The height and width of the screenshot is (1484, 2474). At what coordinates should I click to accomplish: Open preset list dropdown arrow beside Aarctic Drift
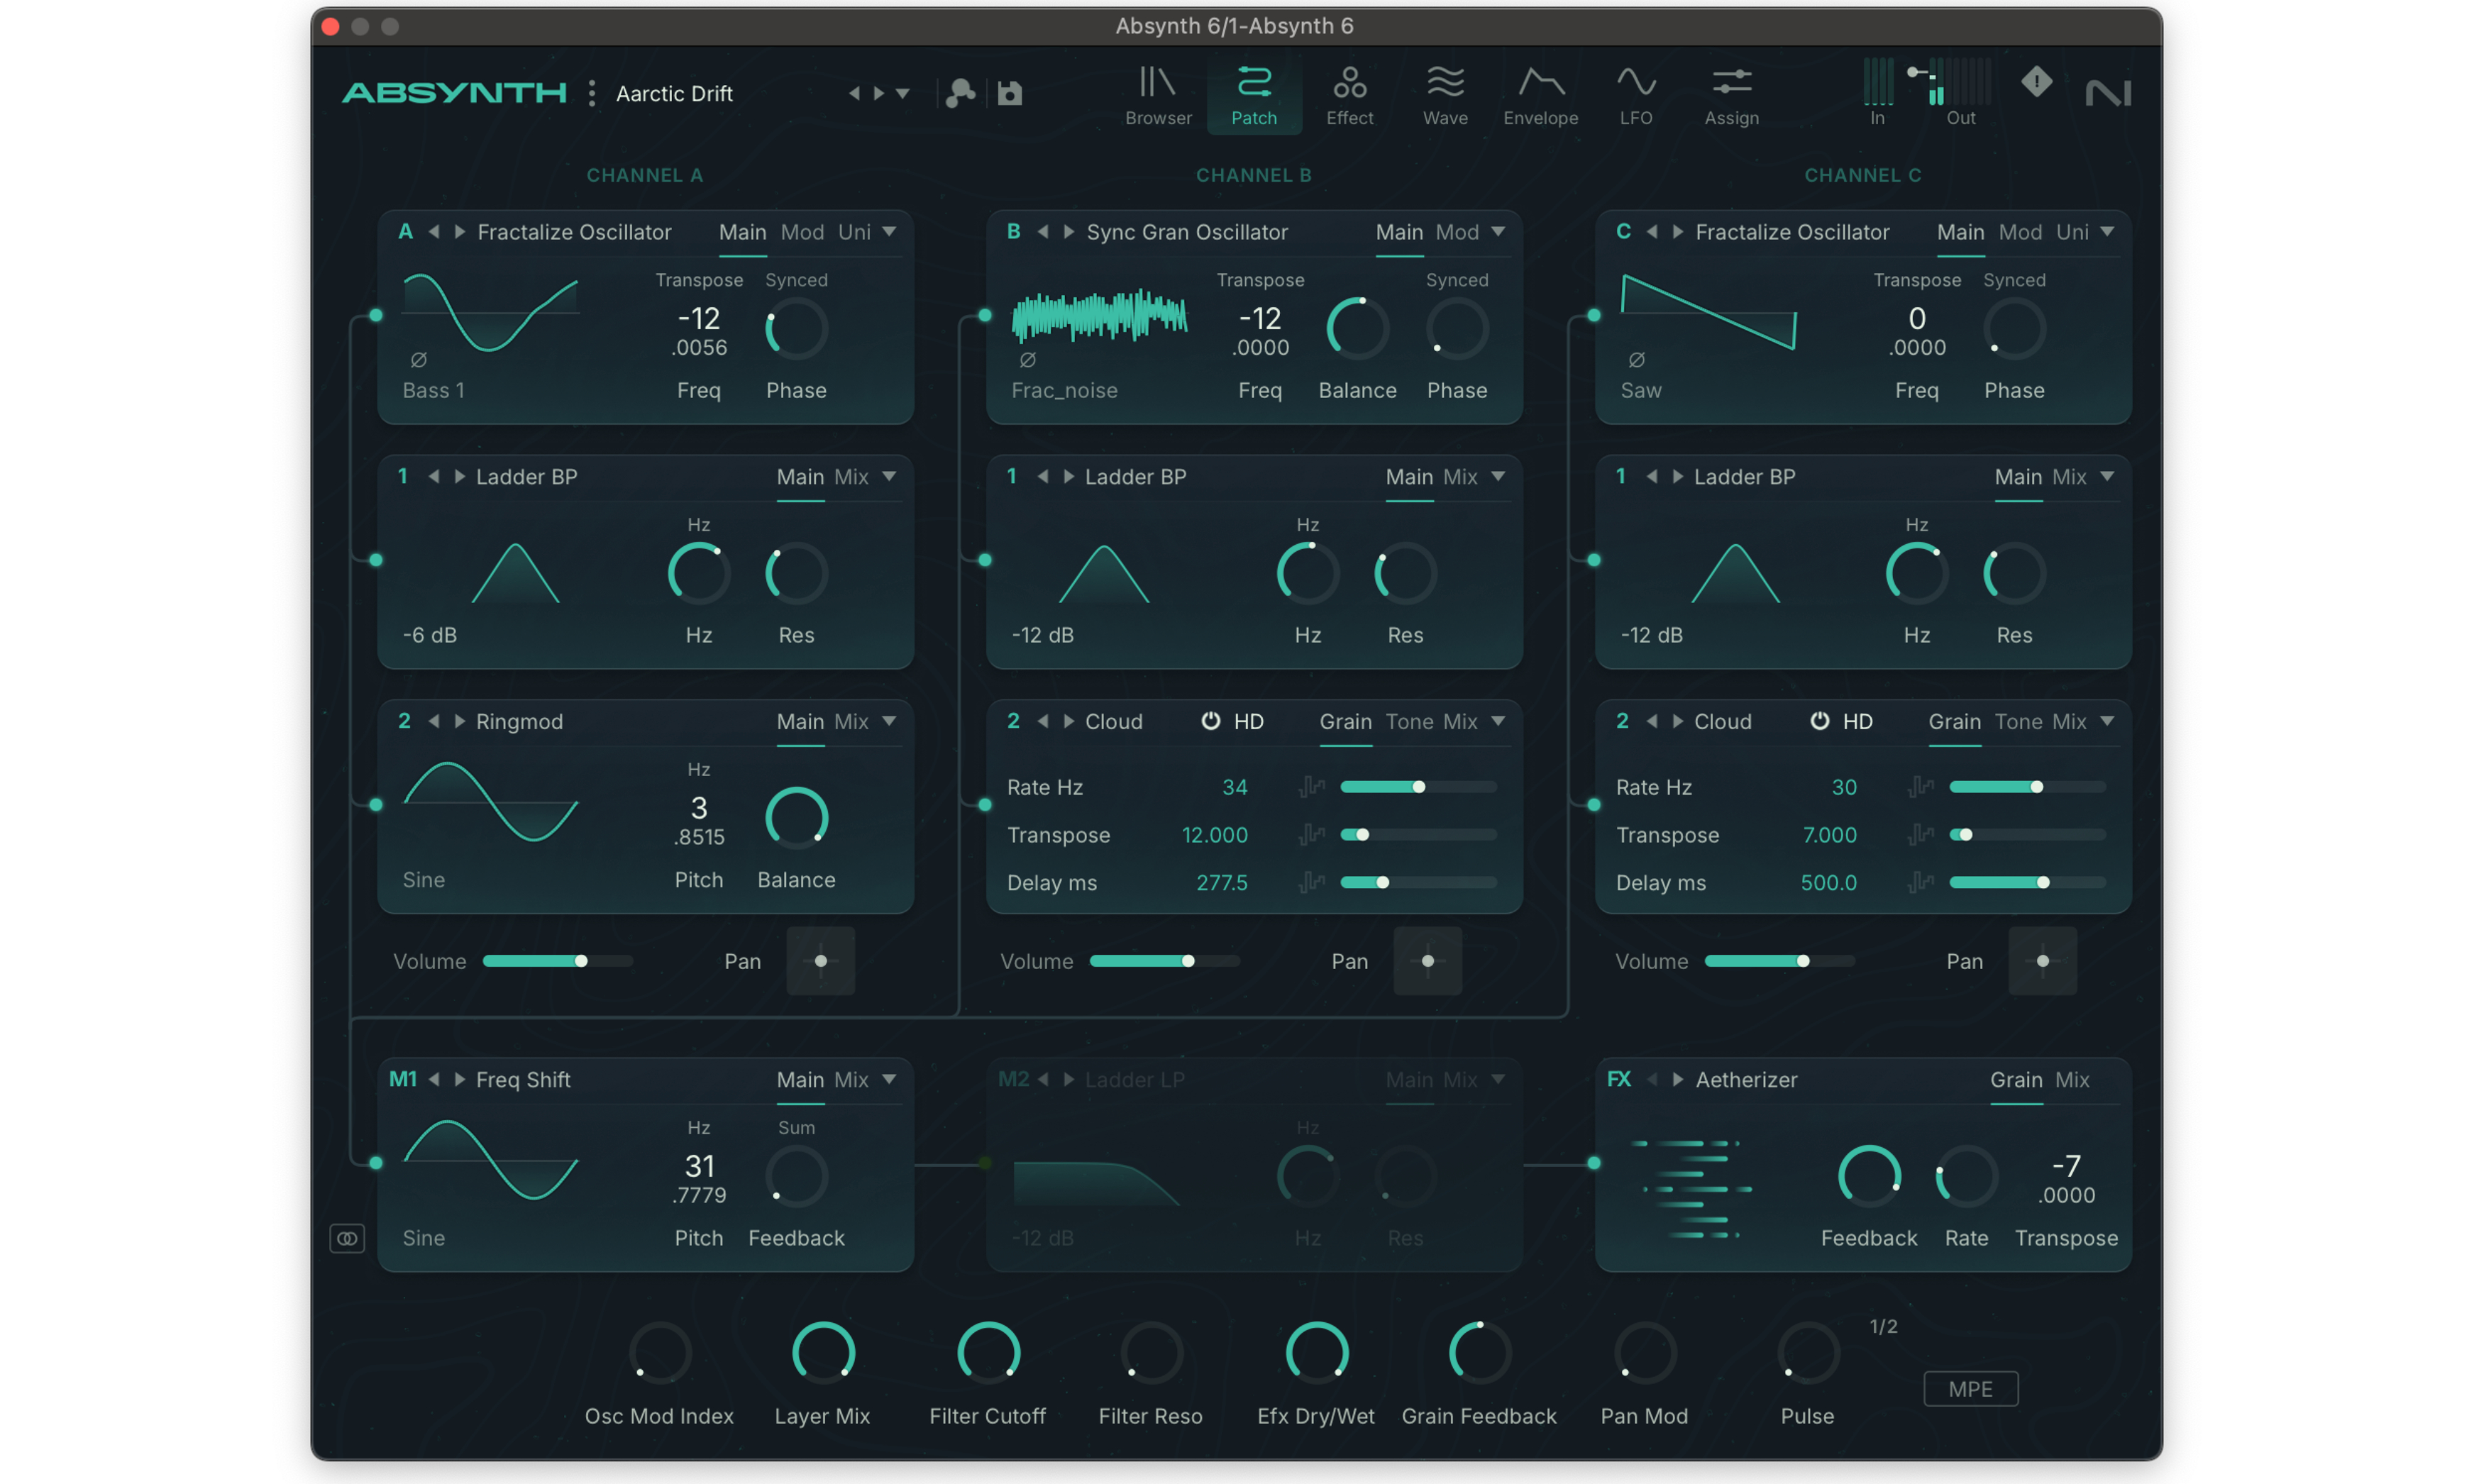coord(903,93)
